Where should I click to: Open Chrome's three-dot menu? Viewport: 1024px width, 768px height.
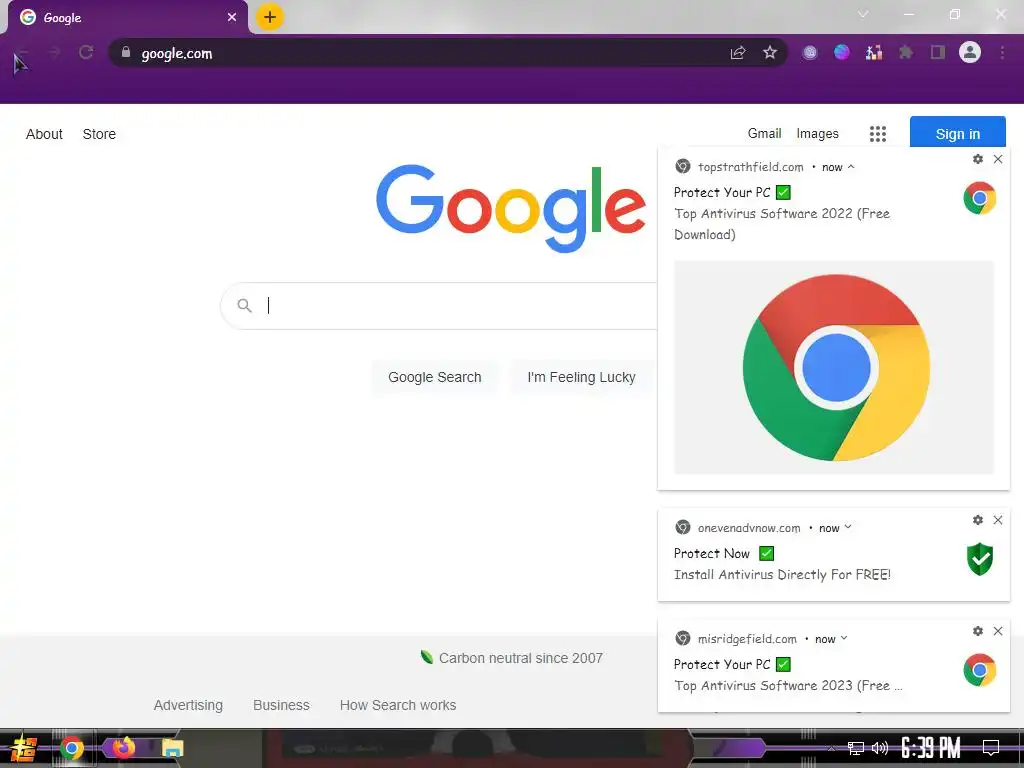tap(1002, 52)
